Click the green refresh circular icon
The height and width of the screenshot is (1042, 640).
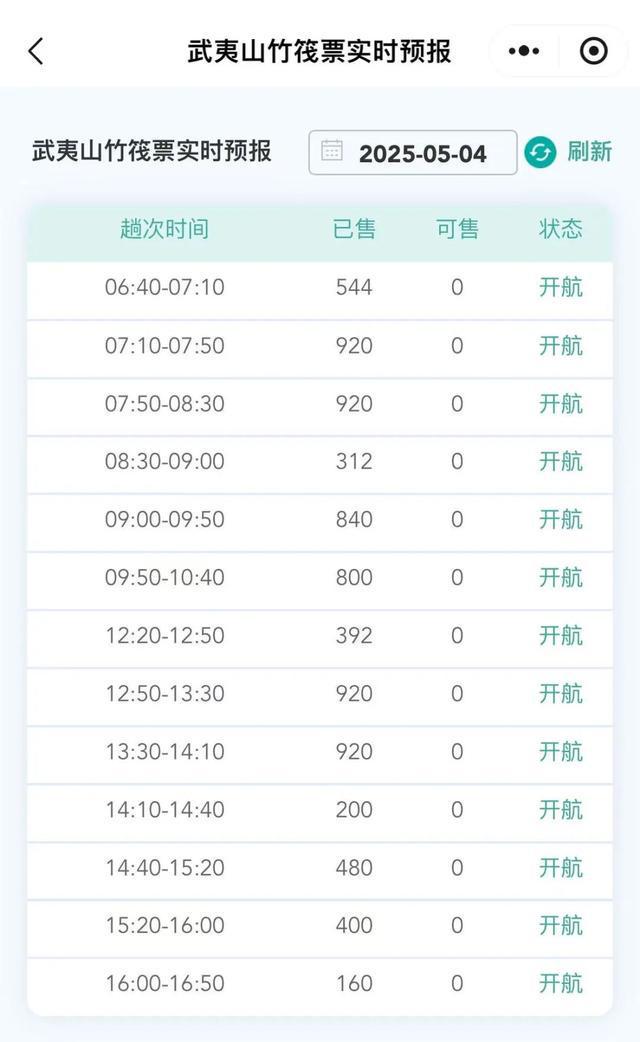540,152
